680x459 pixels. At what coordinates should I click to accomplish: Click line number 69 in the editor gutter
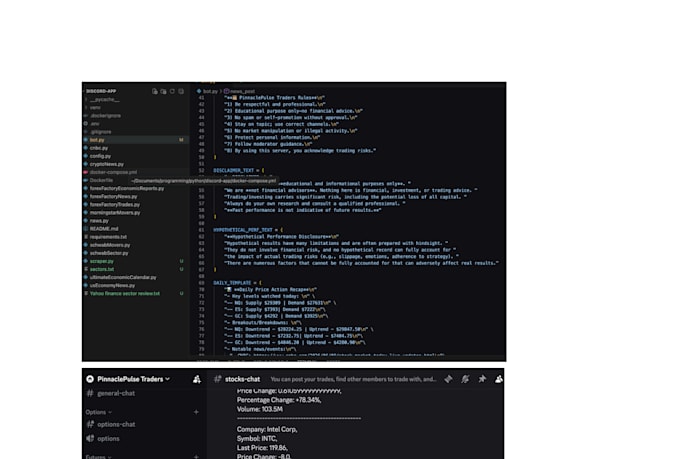[201, 283]
